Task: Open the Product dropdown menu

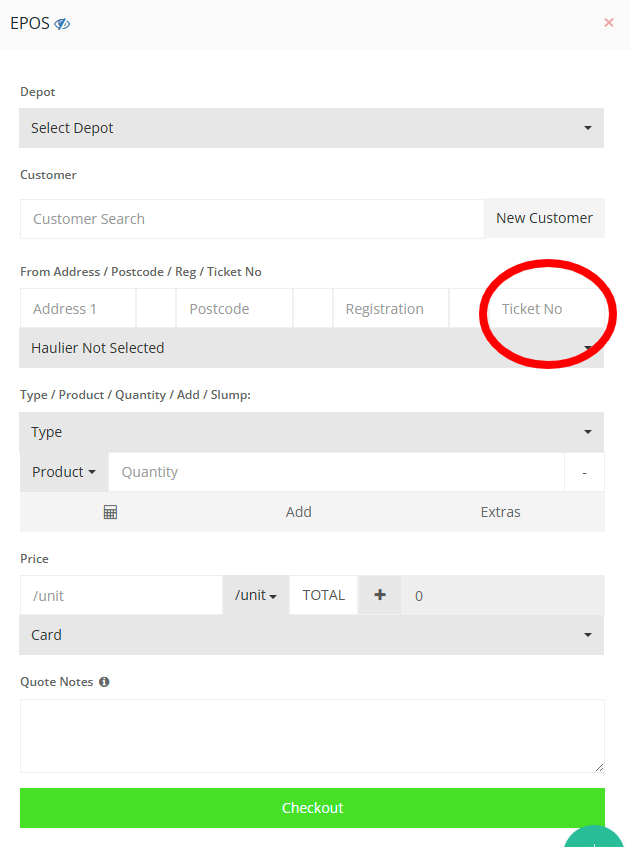Action: pyautogui.click(x=64, y=472)
